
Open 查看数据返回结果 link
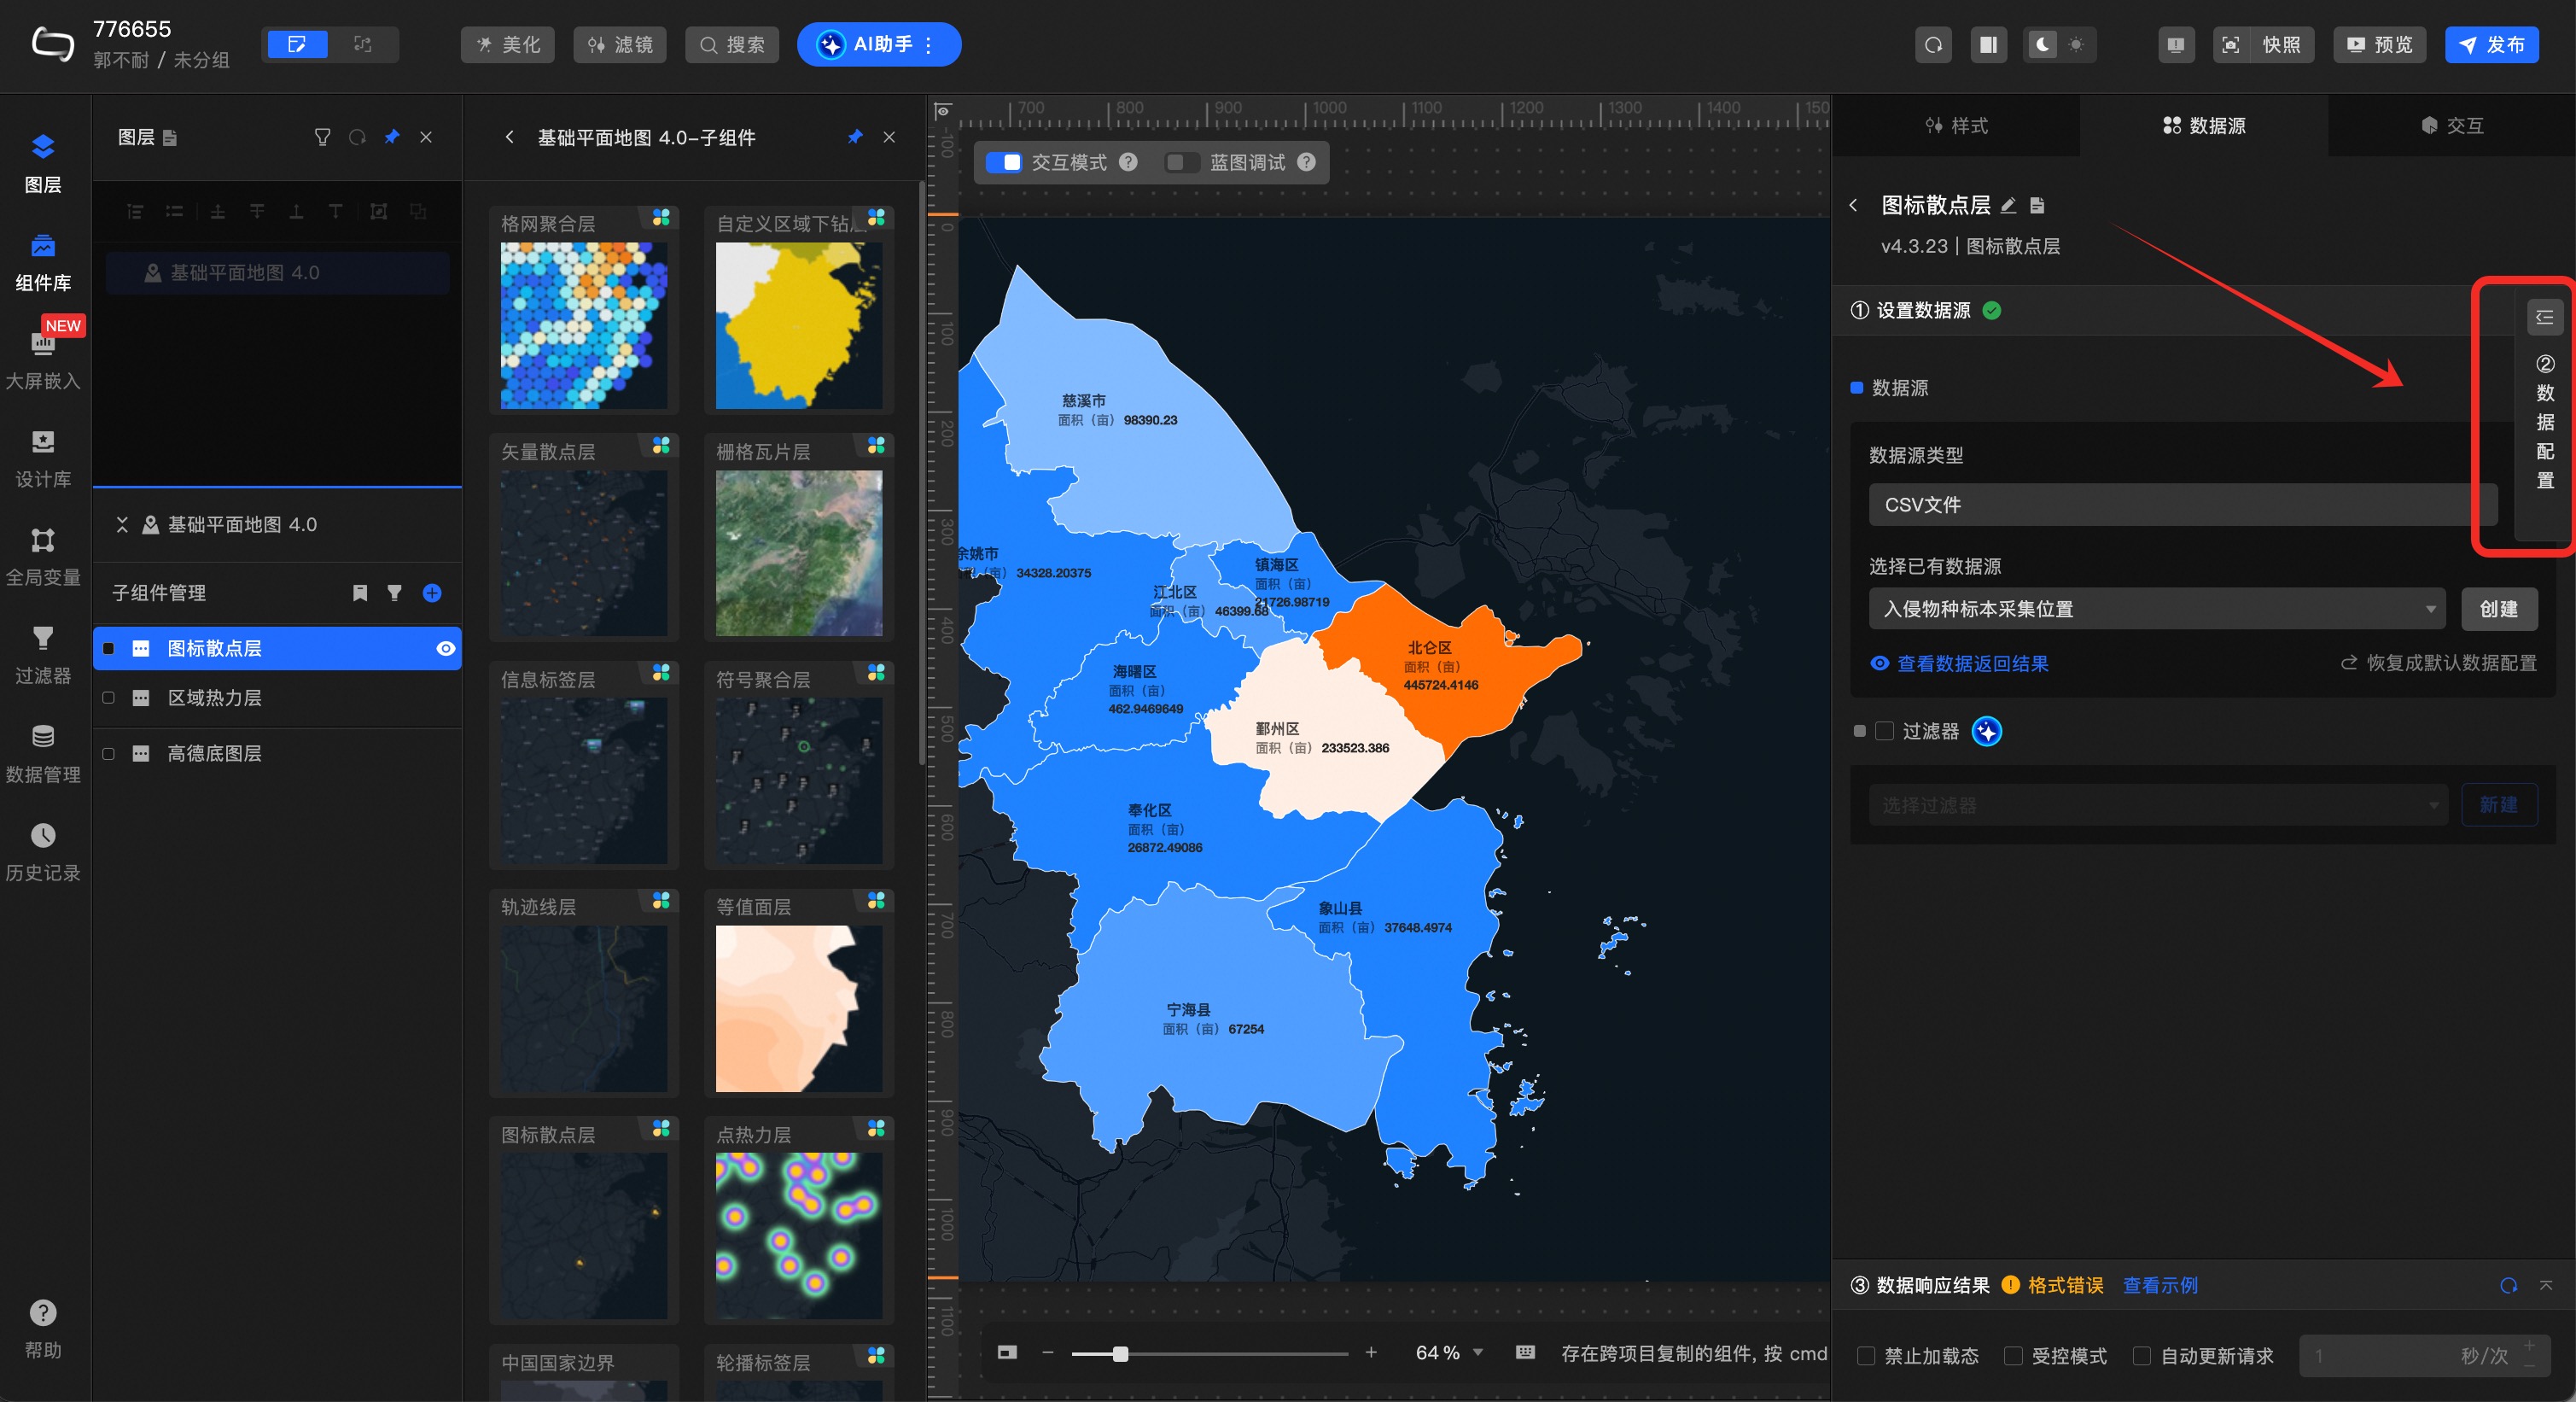[x=1971, y=663]
